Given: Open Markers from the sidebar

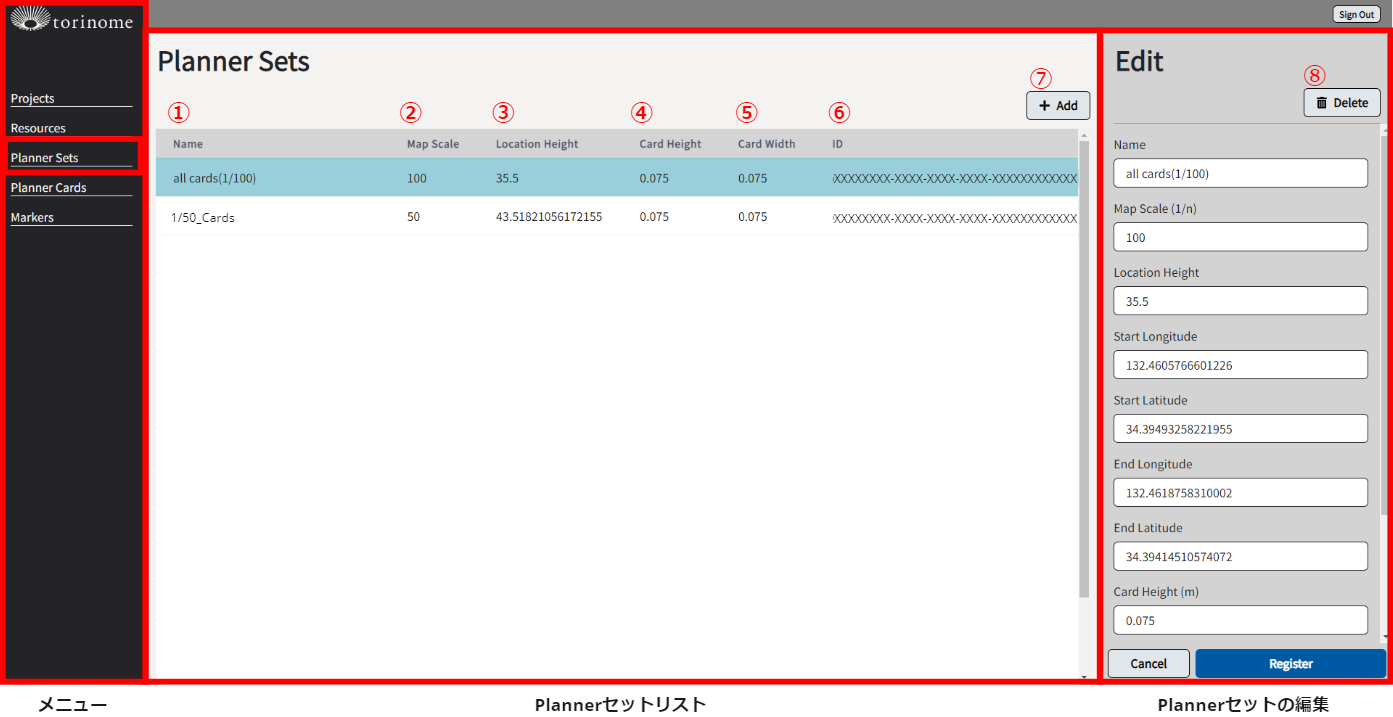Looking at the screenshot, I should [32, 217].
